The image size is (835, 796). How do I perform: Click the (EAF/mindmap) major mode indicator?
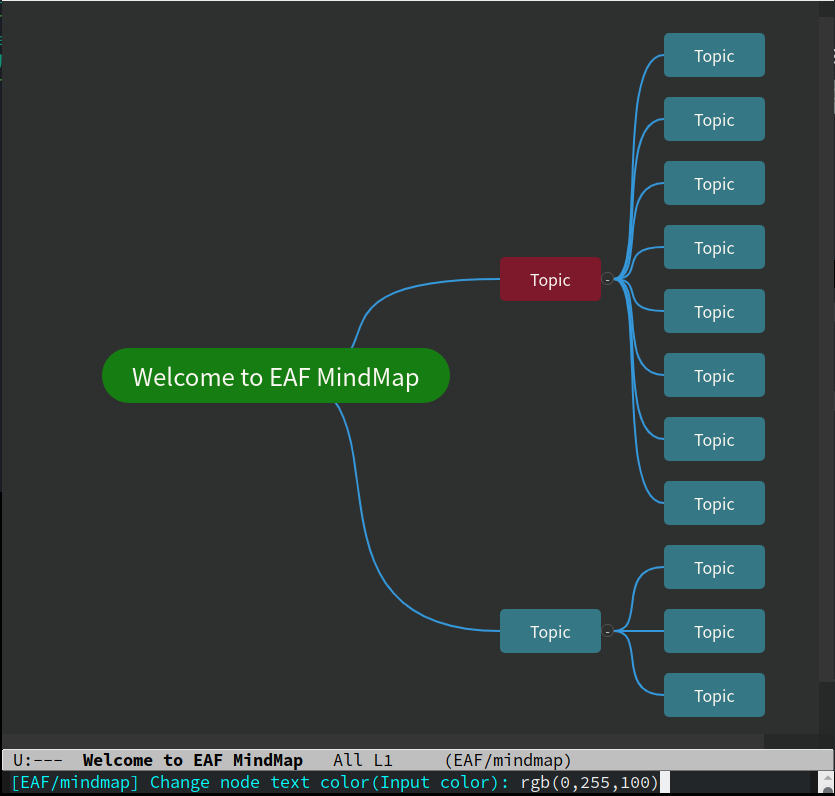(507, 760)
